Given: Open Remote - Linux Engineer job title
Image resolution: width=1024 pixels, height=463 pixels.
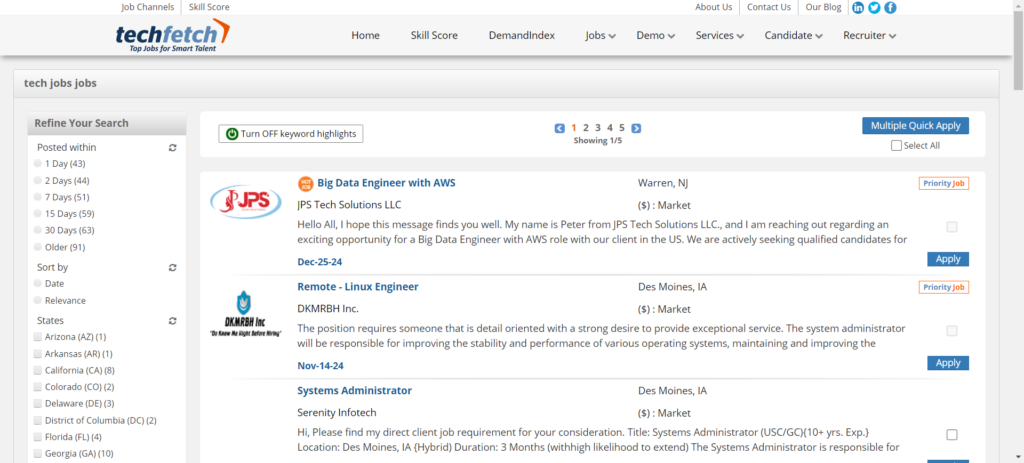Looking at the screenshot, I should coord(358,287).
